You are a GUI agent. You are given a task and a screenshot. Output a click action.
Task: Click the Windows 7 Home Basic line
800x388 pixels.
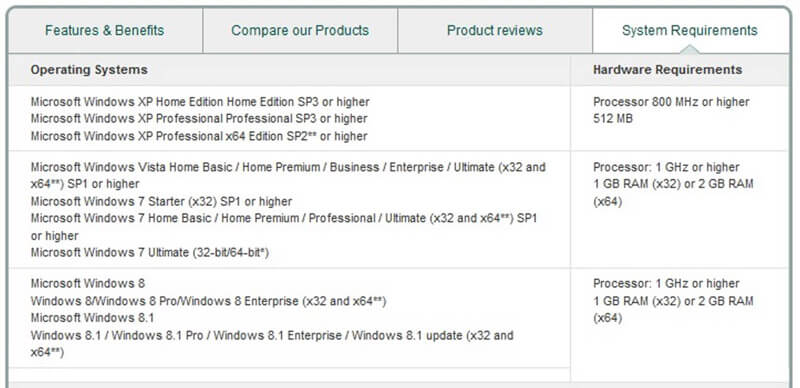coord(284,227)
